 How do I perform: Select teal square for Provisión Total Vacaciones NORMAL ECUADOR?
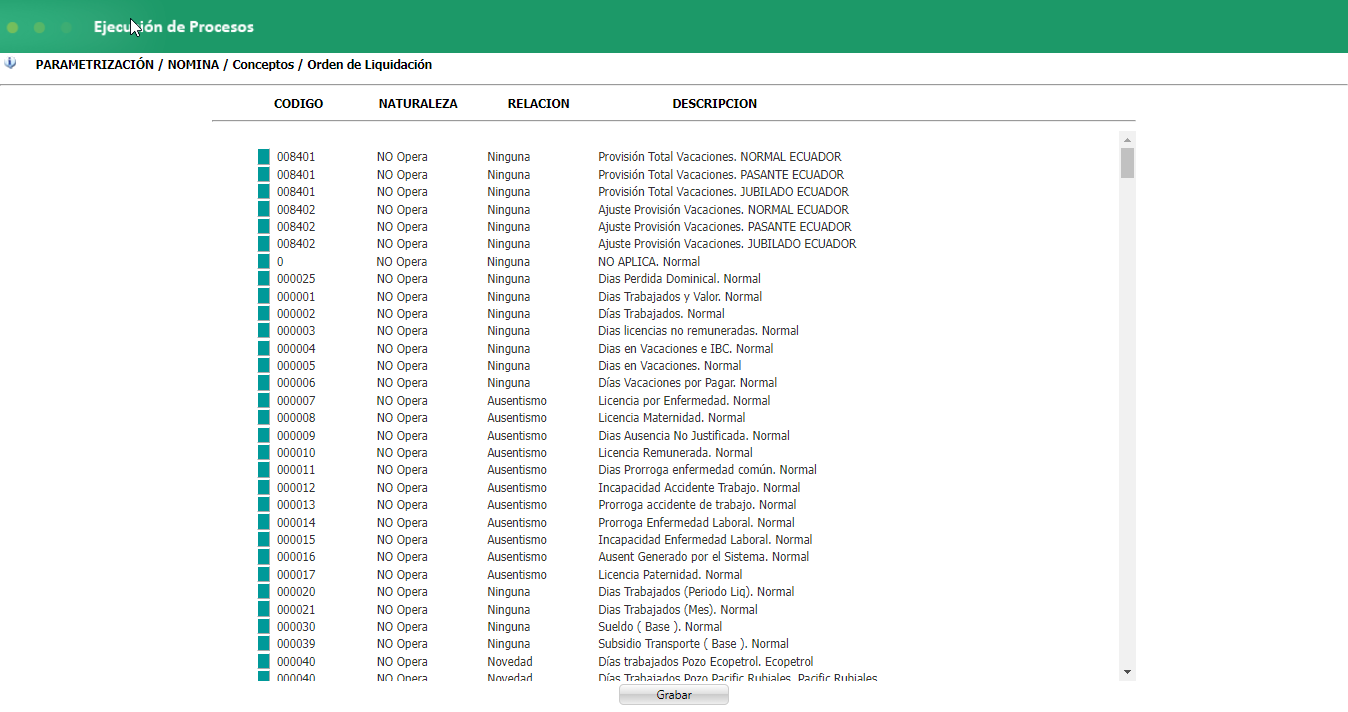click(x=264, y=157)
